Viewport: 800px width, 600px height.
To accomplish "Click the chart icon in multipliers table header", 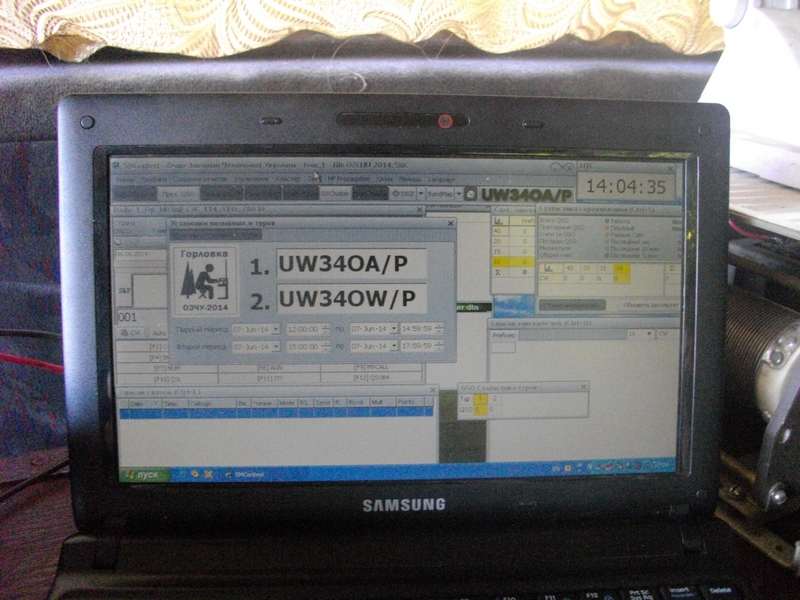I will coord(499,220).
